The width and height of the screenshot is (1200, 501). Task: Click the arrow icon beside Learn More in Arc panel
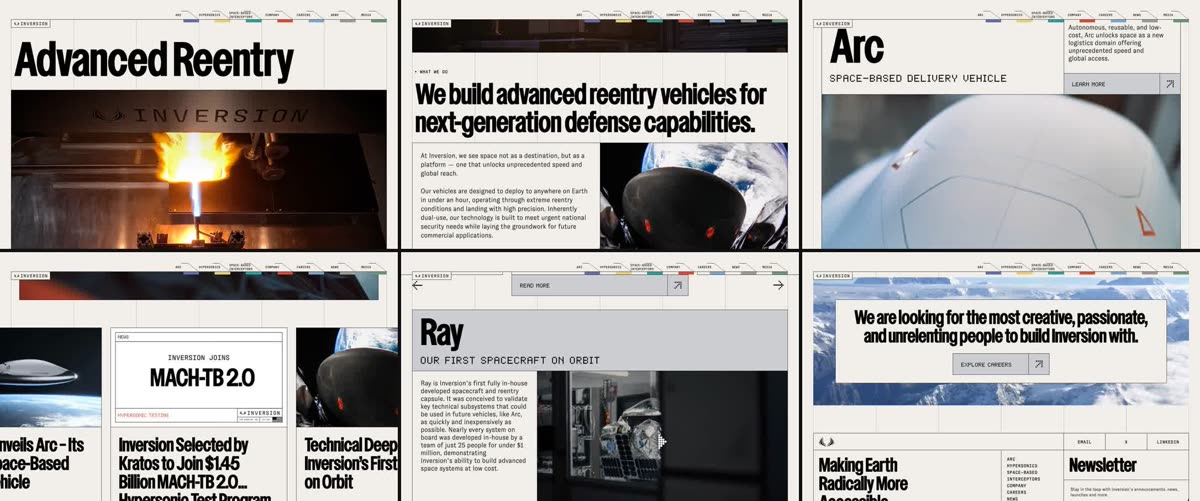click(x=1169, y=84)
